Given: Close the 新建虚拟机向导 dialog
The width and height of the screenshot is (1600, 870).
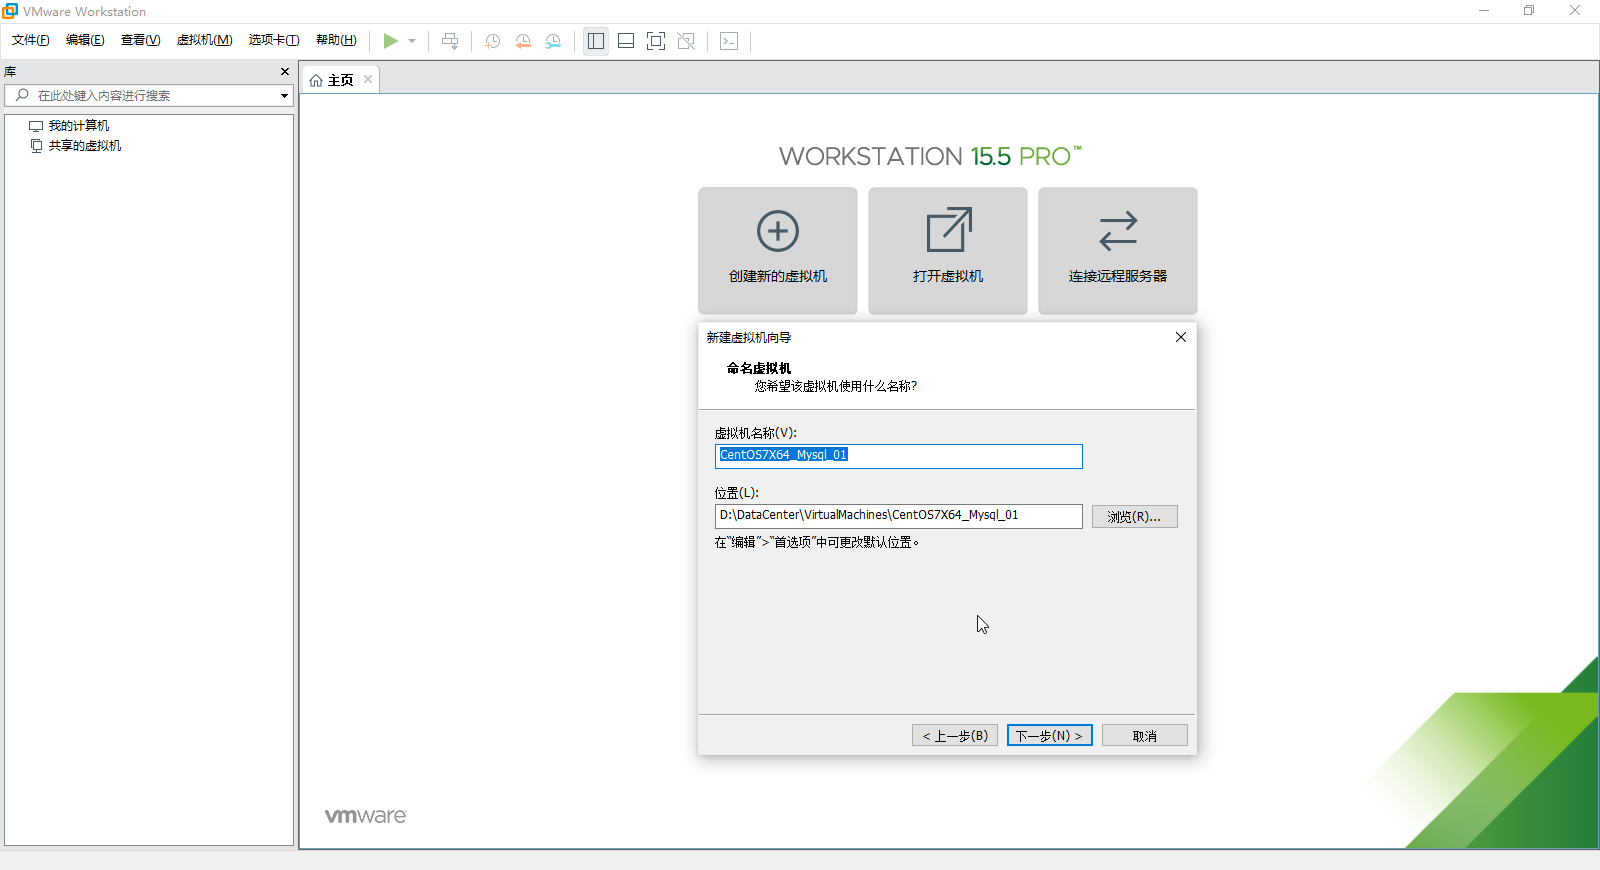Looking at the screenshot, I should pyautogui.click(x=1181, y=337).
